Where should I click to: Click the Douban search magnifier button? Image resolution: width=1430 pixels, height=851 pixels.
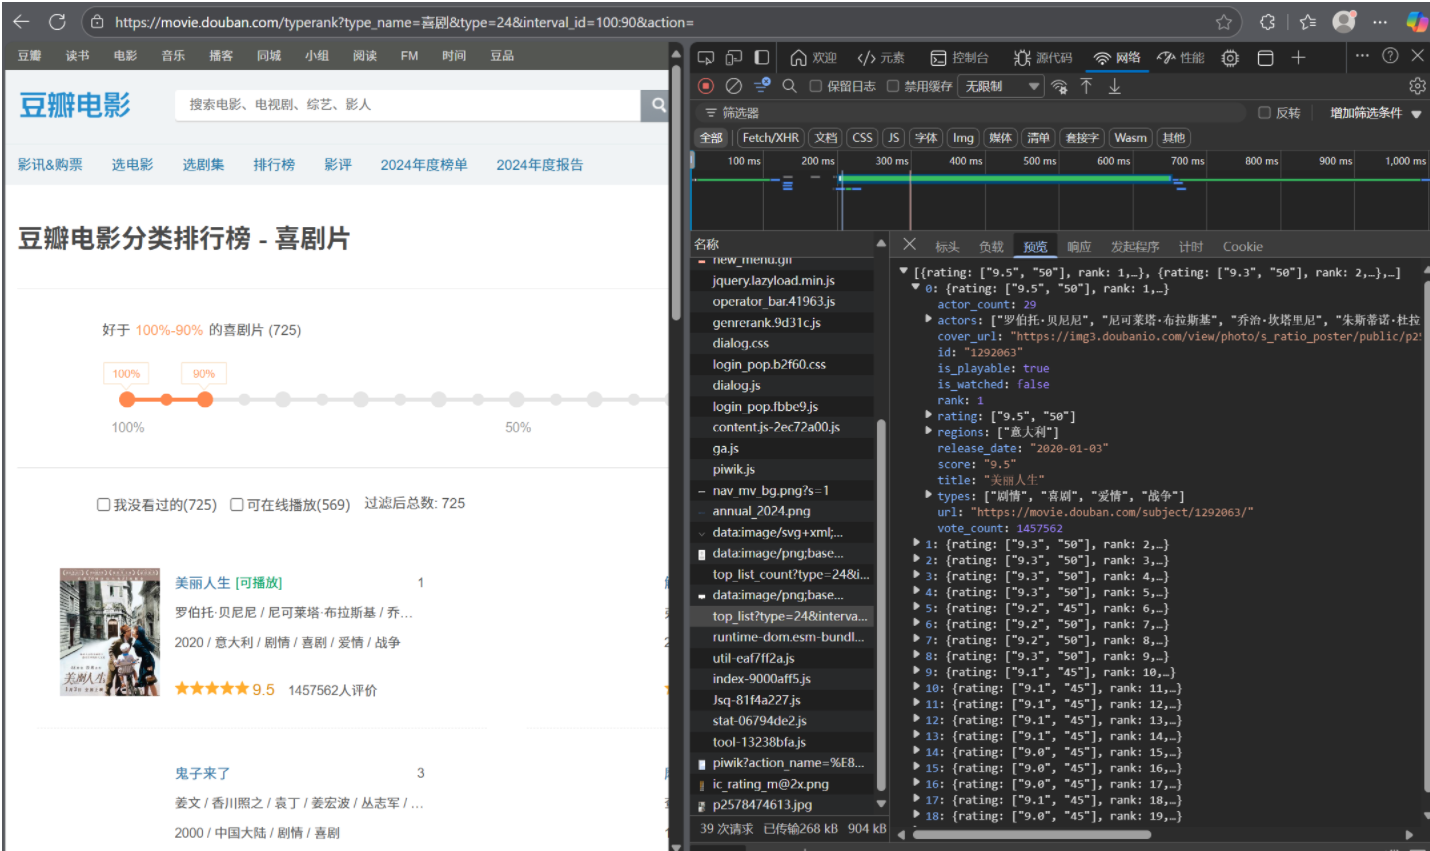[x=658, y=104]
